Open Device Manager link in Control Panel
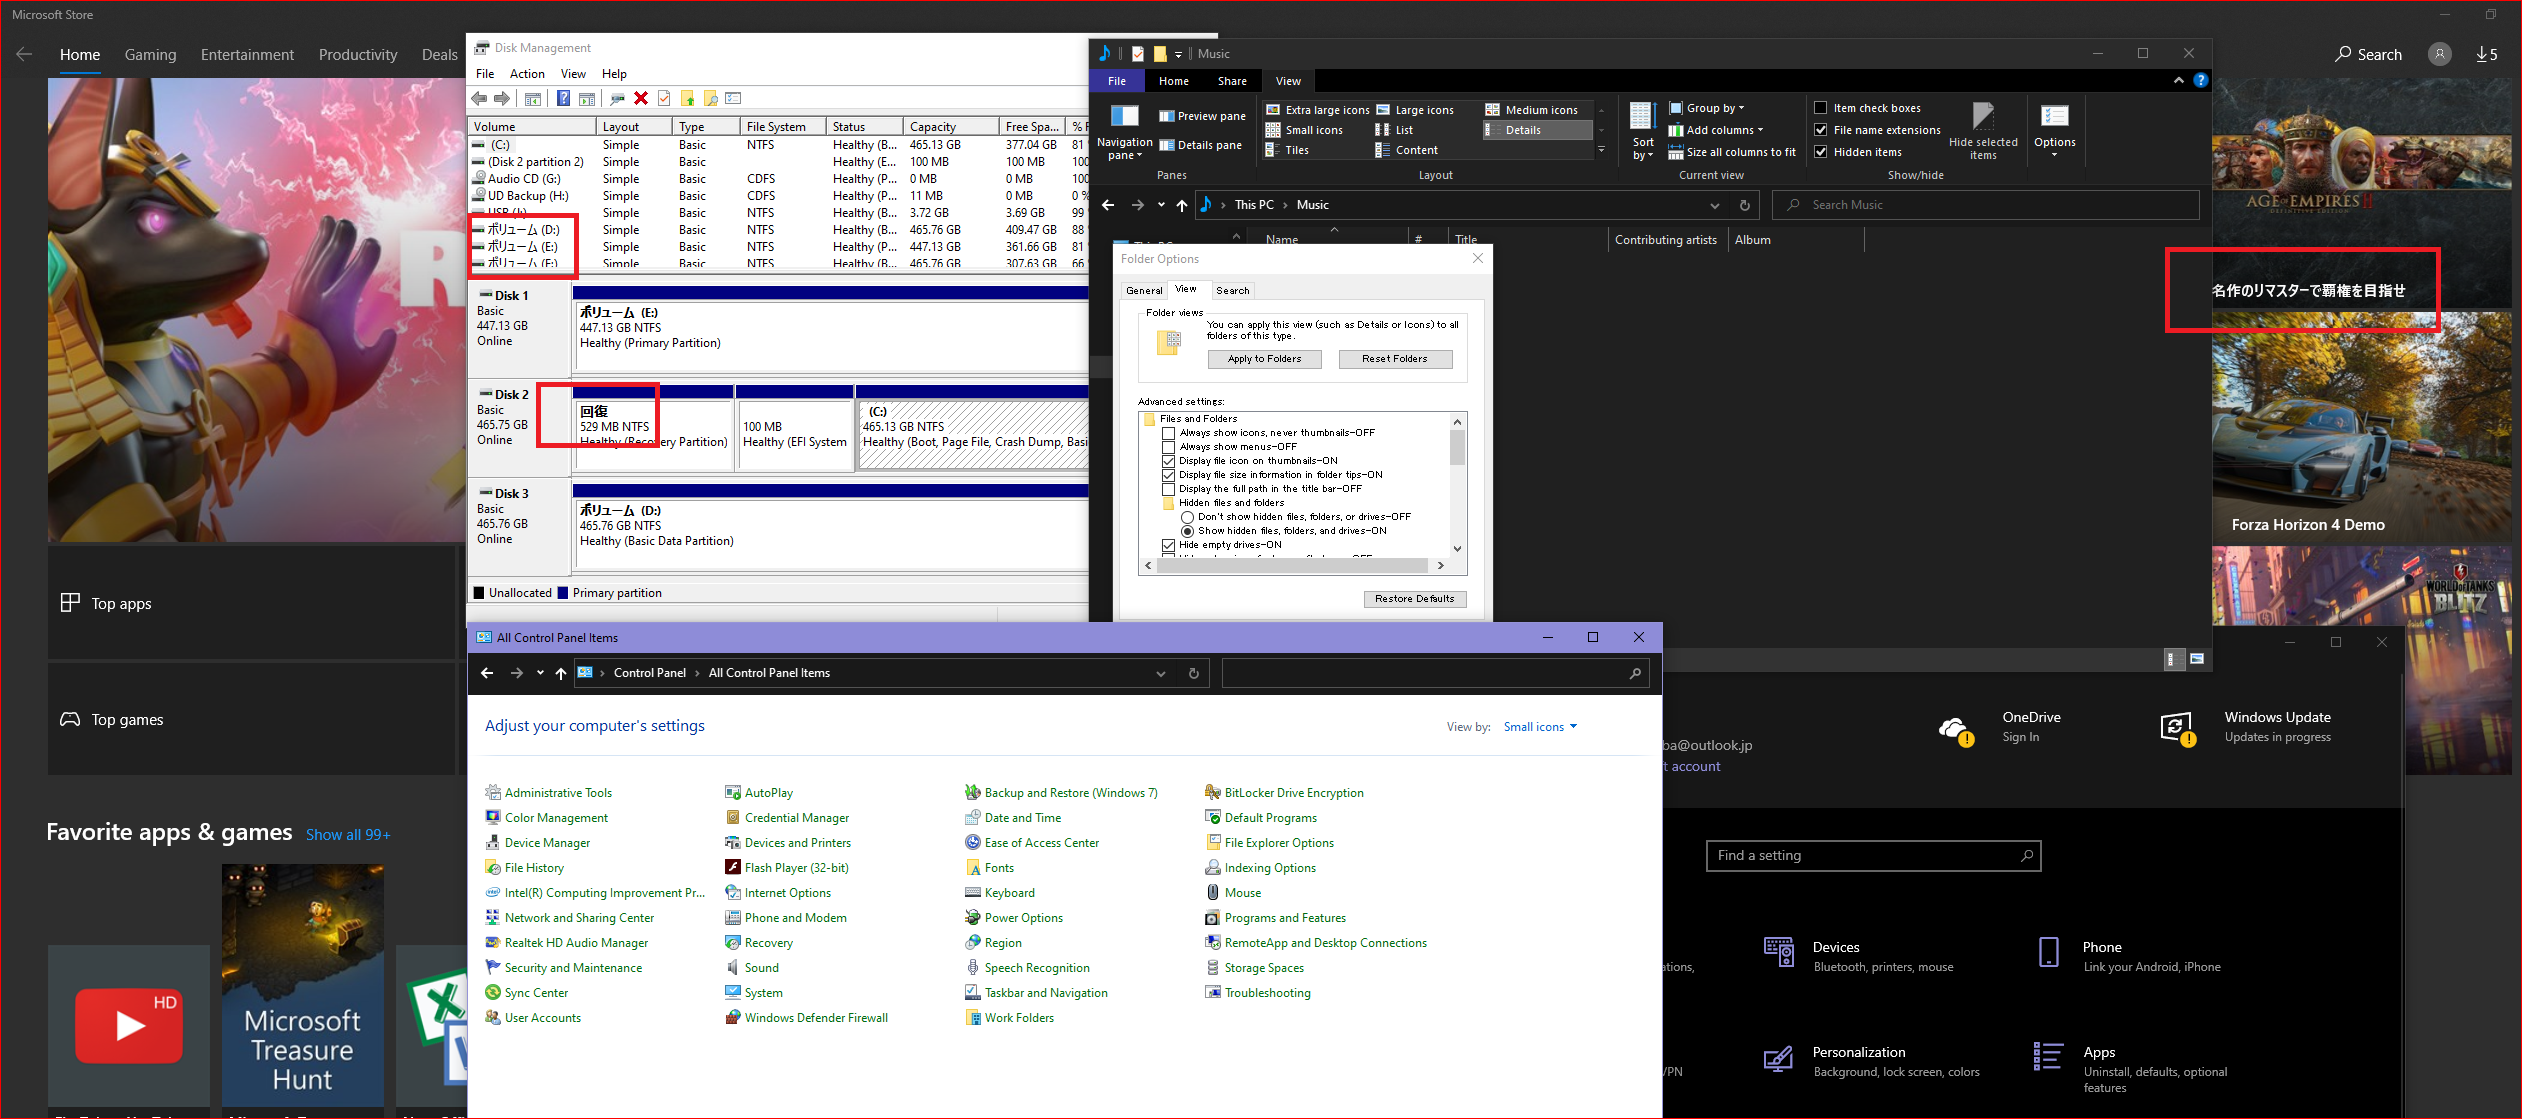The image size is (2522, 1119). 547,843
